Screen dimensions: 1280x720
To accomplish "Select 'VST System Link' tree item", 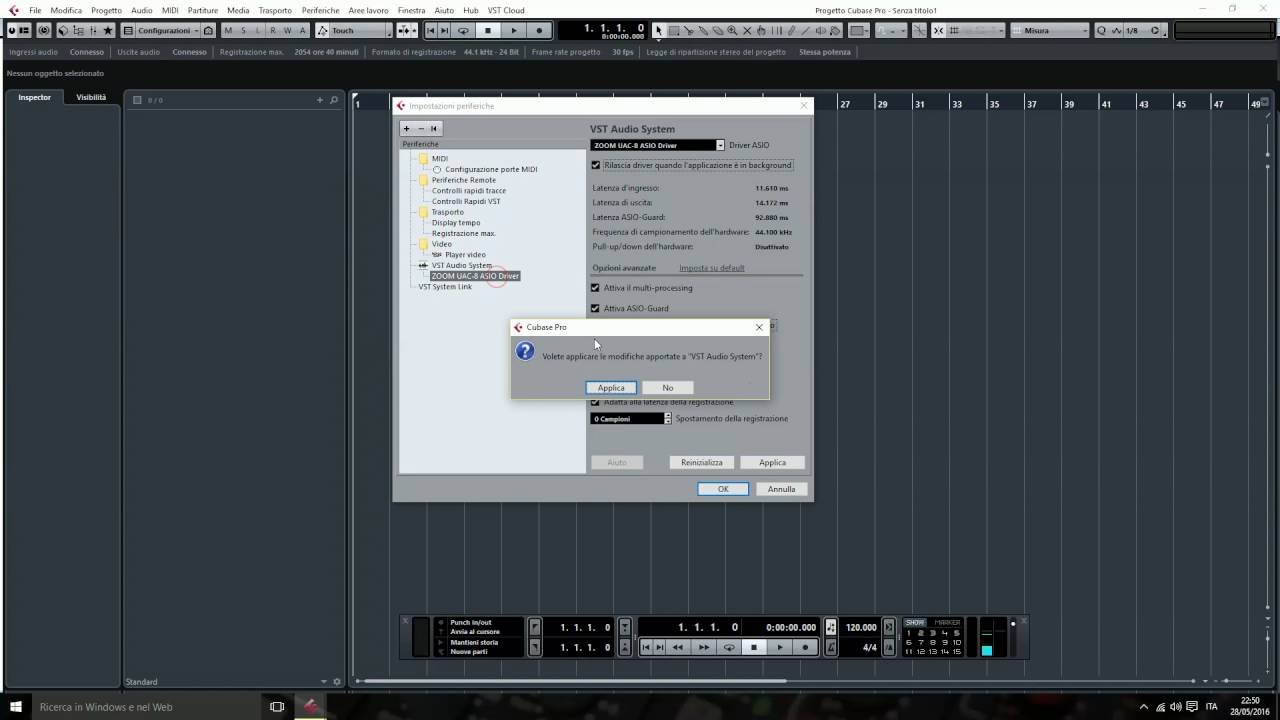I will tap(445, 287).
